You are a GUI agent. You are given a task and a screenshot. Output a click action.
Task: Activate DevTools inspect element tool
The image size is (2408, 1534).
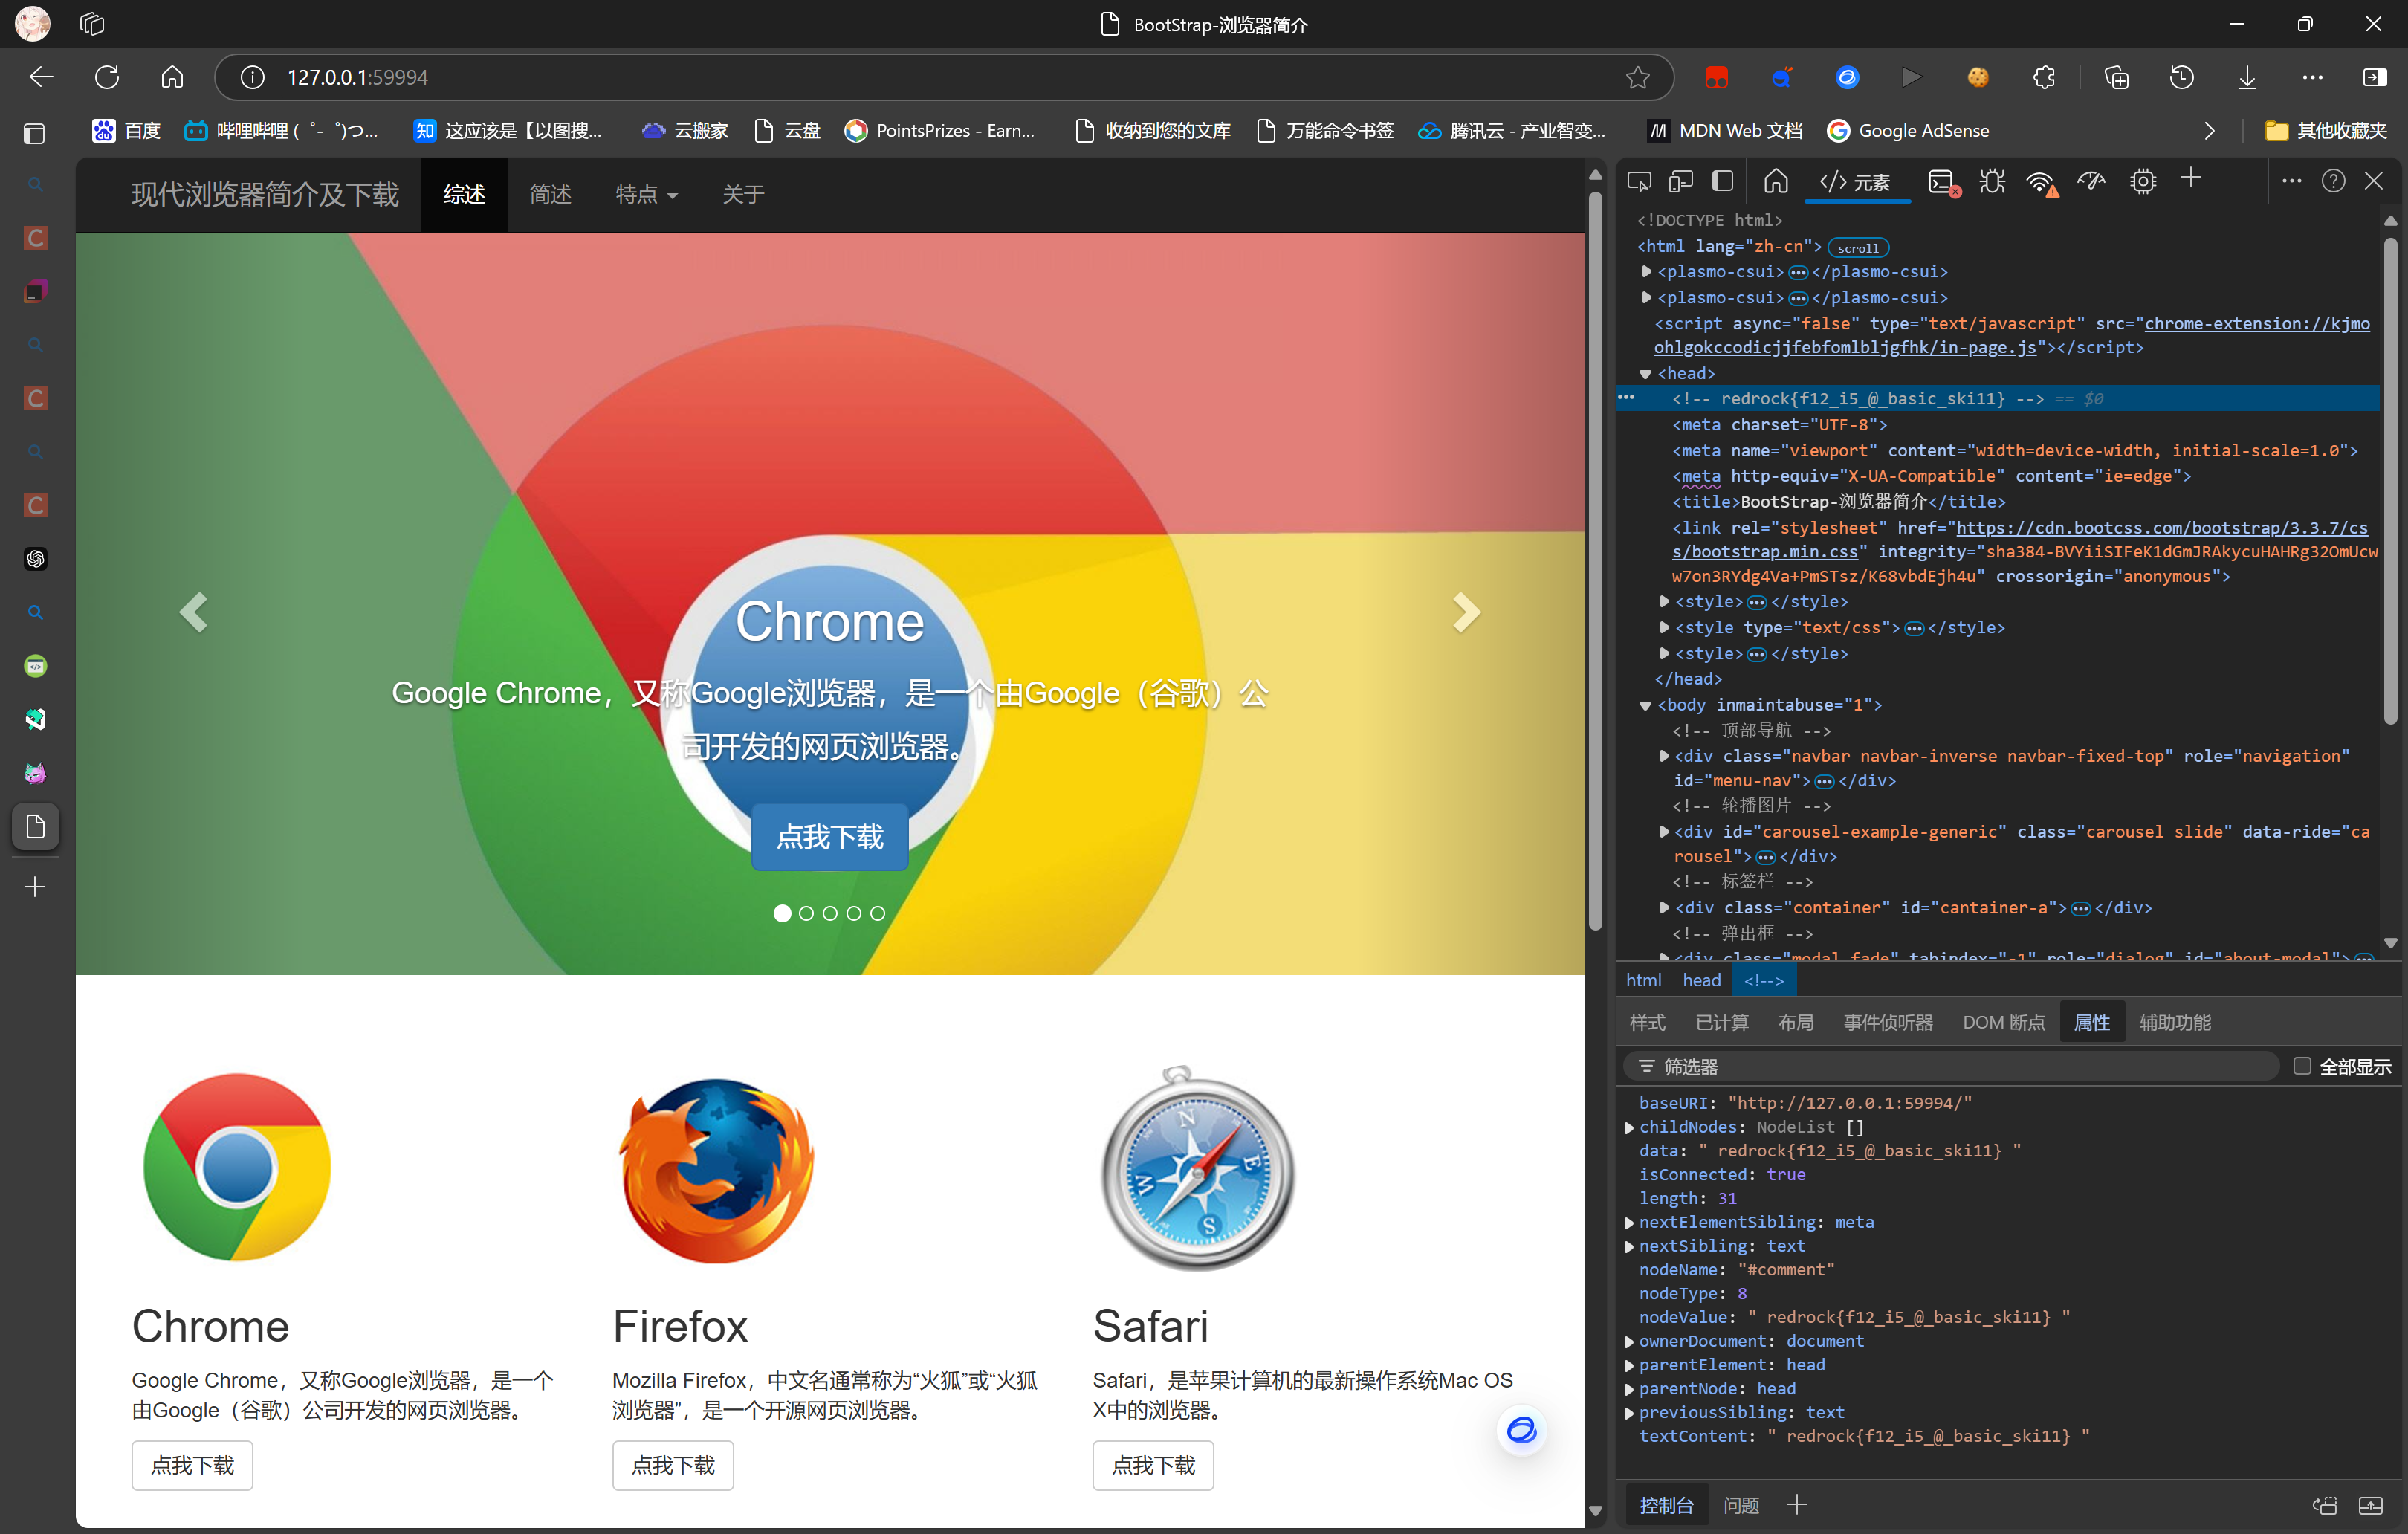1639,181
